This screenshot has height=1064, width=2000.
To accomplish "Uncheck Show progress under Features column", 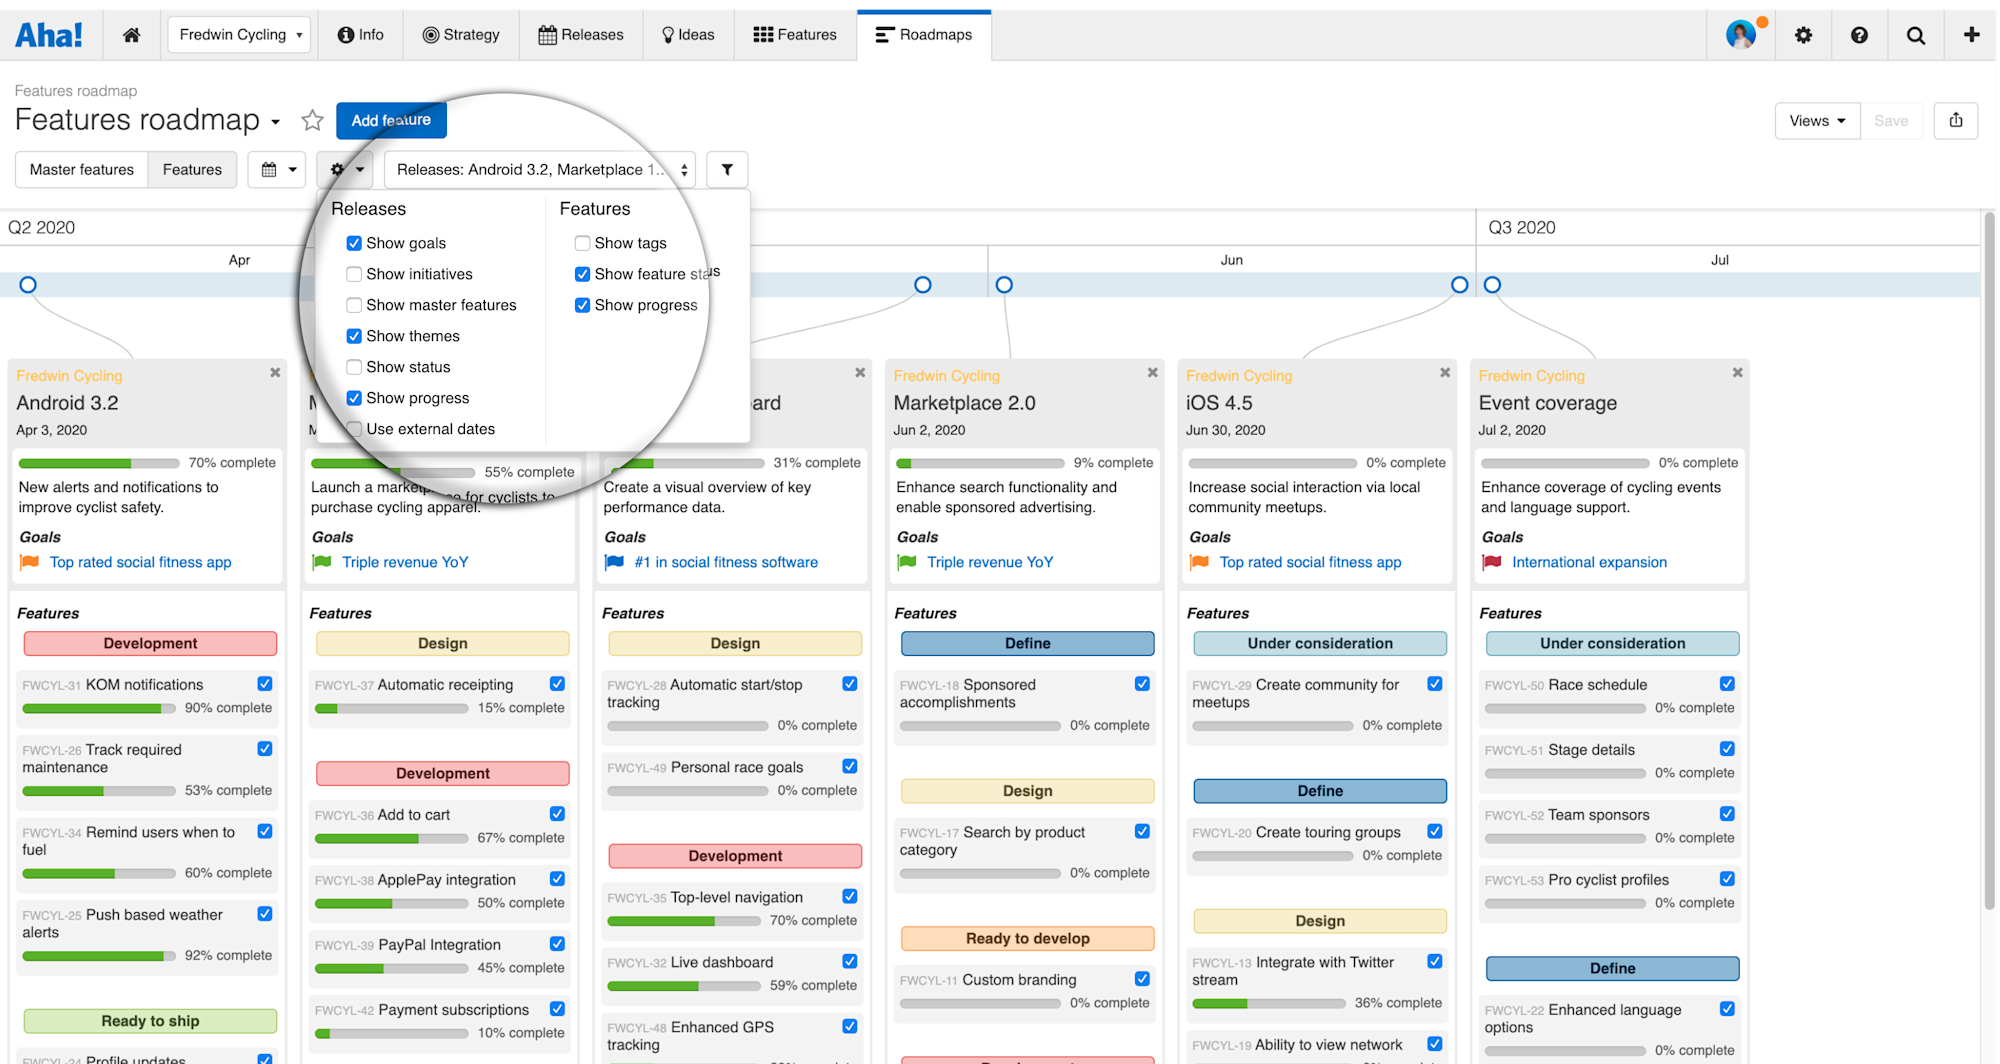I will [x=582, y=305].
